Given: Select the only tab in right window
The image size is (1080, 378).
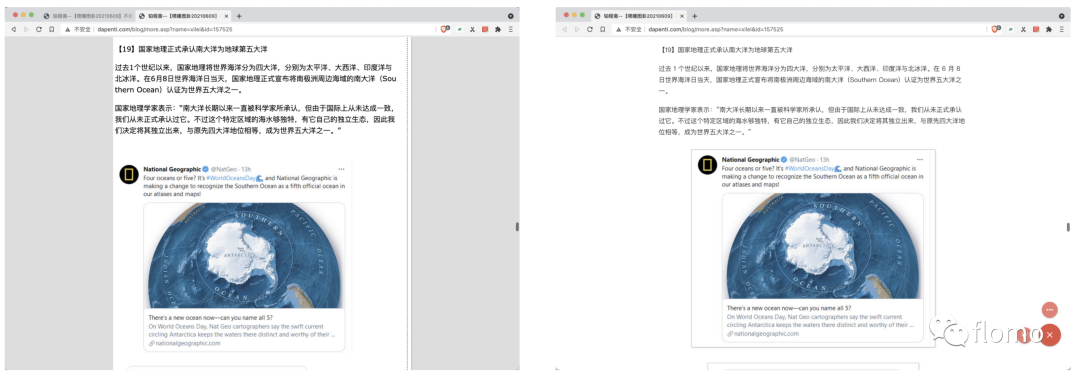Looking at the screenshot, I should pos(638,16).
